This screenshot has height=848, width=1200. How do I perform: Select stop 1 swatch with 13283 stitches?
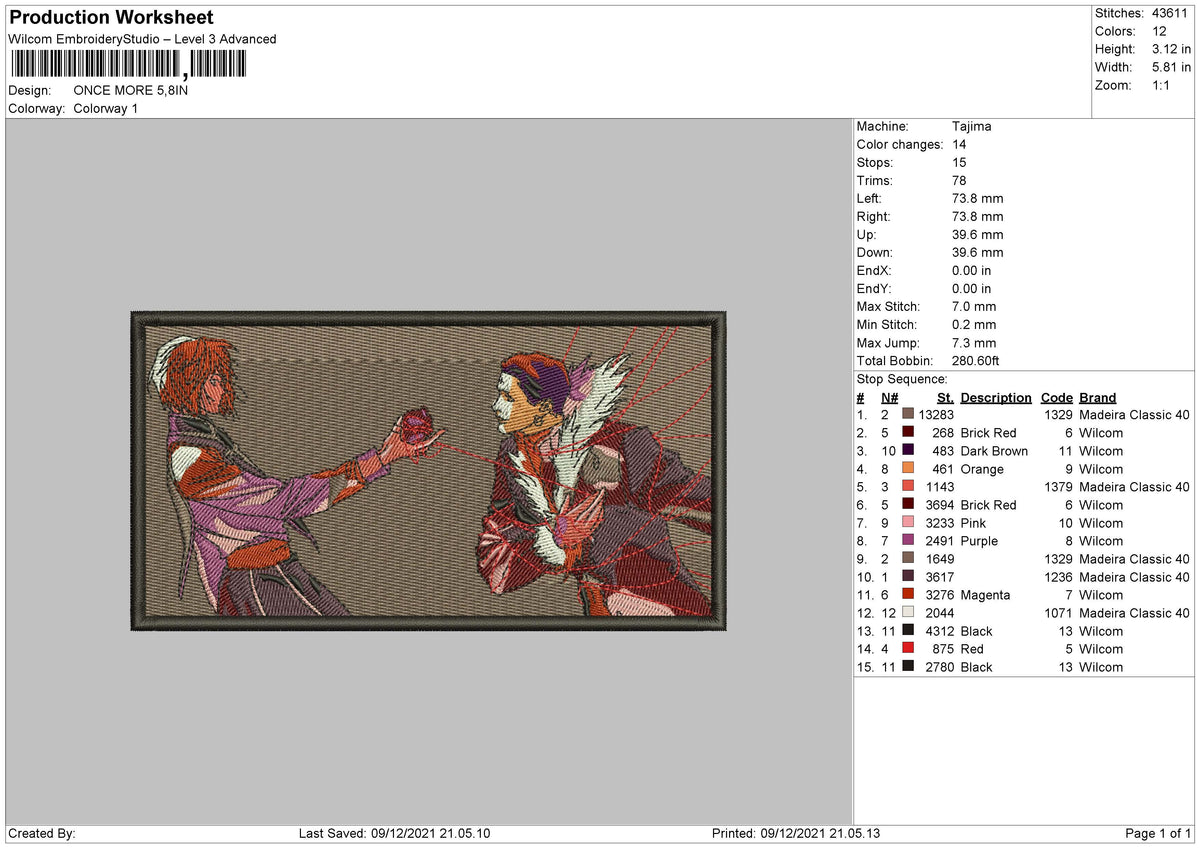(x=908, y=415)
